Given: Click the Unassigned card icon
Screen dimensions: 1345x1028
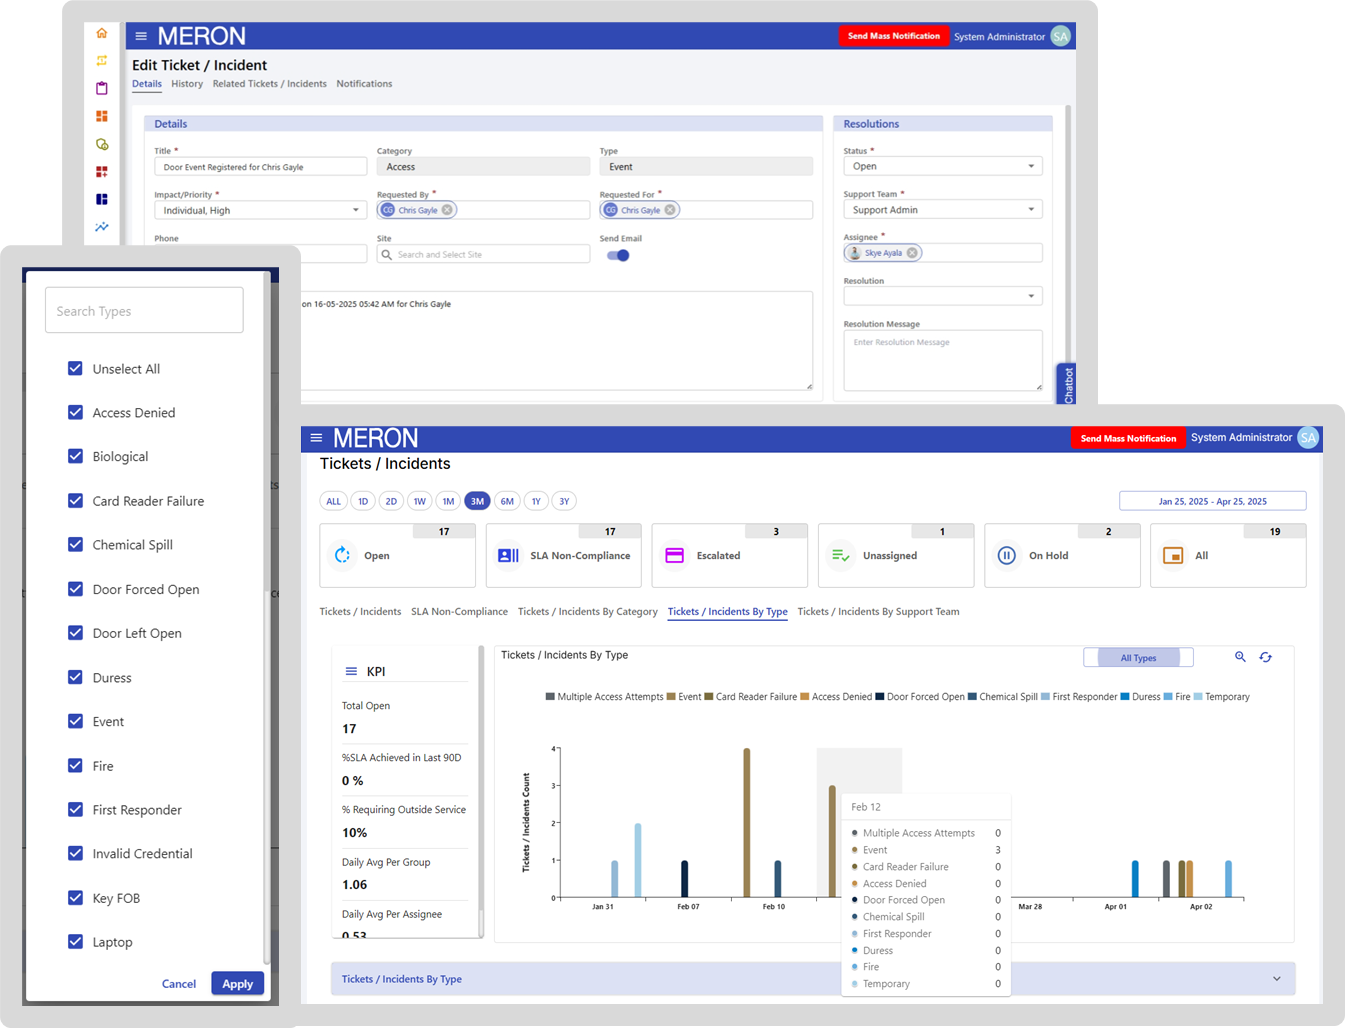Looking at the screenshot, I should pos(841,555).
